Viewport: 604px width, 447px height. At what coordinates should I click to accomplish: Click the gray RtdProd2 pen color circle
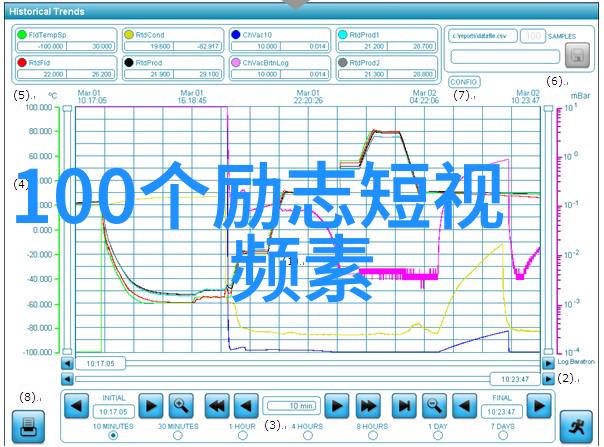(342, 62)
